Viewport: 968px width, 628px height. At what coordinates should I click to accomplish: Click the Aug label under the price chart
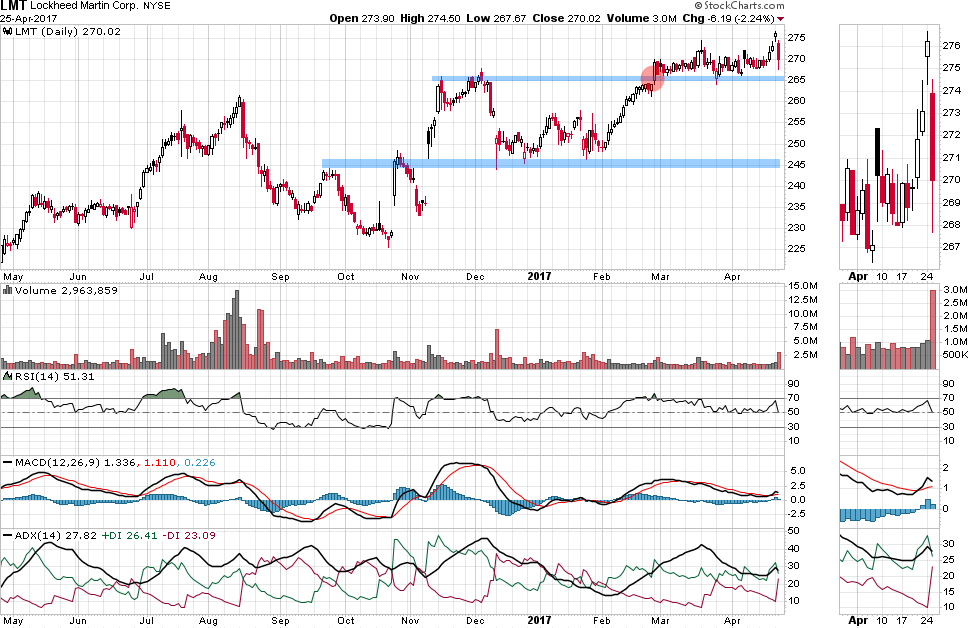[209, 277]
